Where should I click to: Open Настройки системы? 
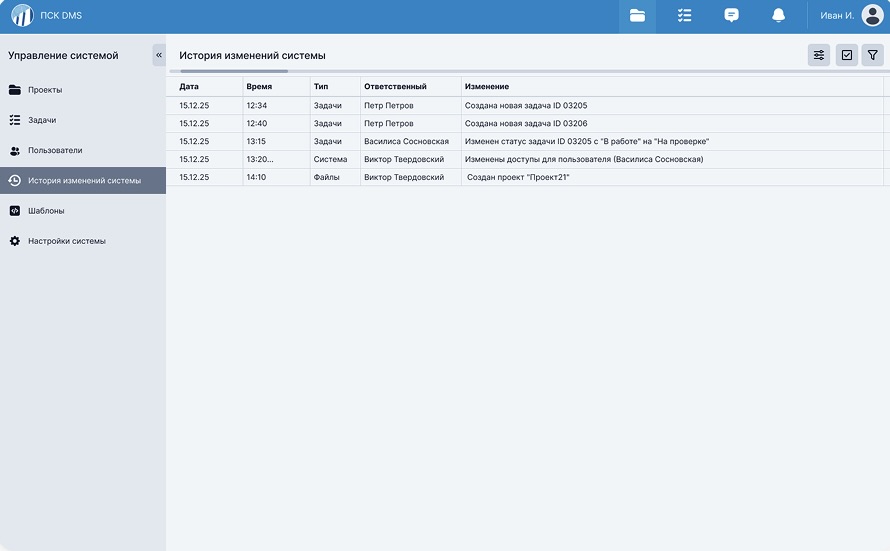point(66,241)
